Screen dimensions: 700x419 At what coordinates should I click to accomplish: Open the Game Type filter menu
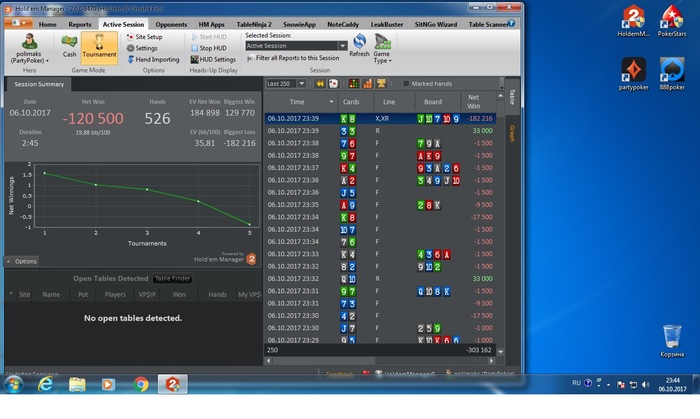[x=382, y=49]
